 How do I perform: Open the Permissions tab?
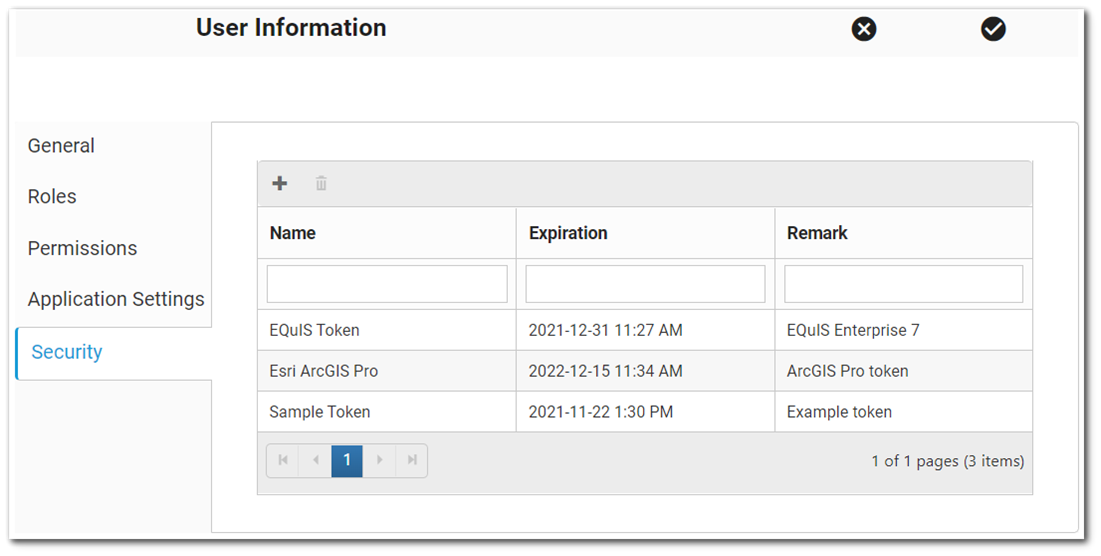pyautogui.click(x=82, y=248)
